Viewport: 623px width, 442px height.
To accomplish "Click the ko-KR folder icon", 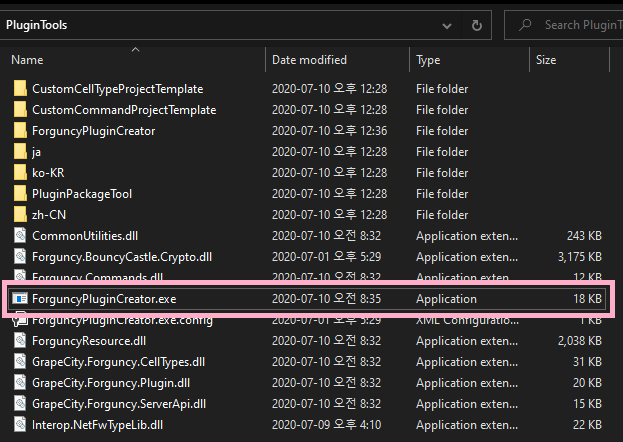I will pyautogui.click(x=20, y=173).
